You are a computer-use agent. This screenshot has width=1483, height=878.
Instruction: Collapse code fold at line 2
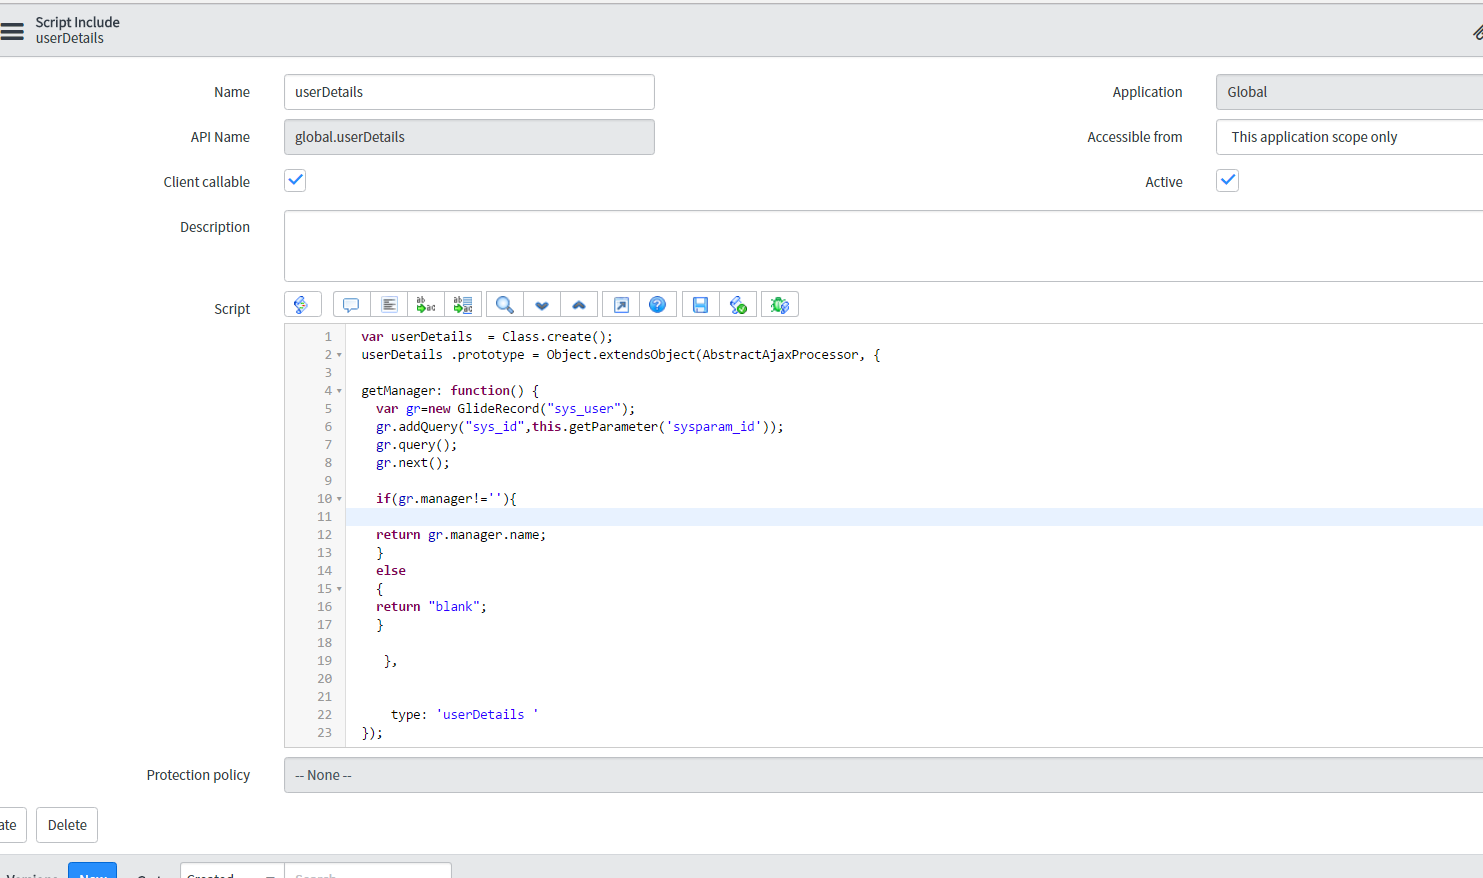click(339, 355)
